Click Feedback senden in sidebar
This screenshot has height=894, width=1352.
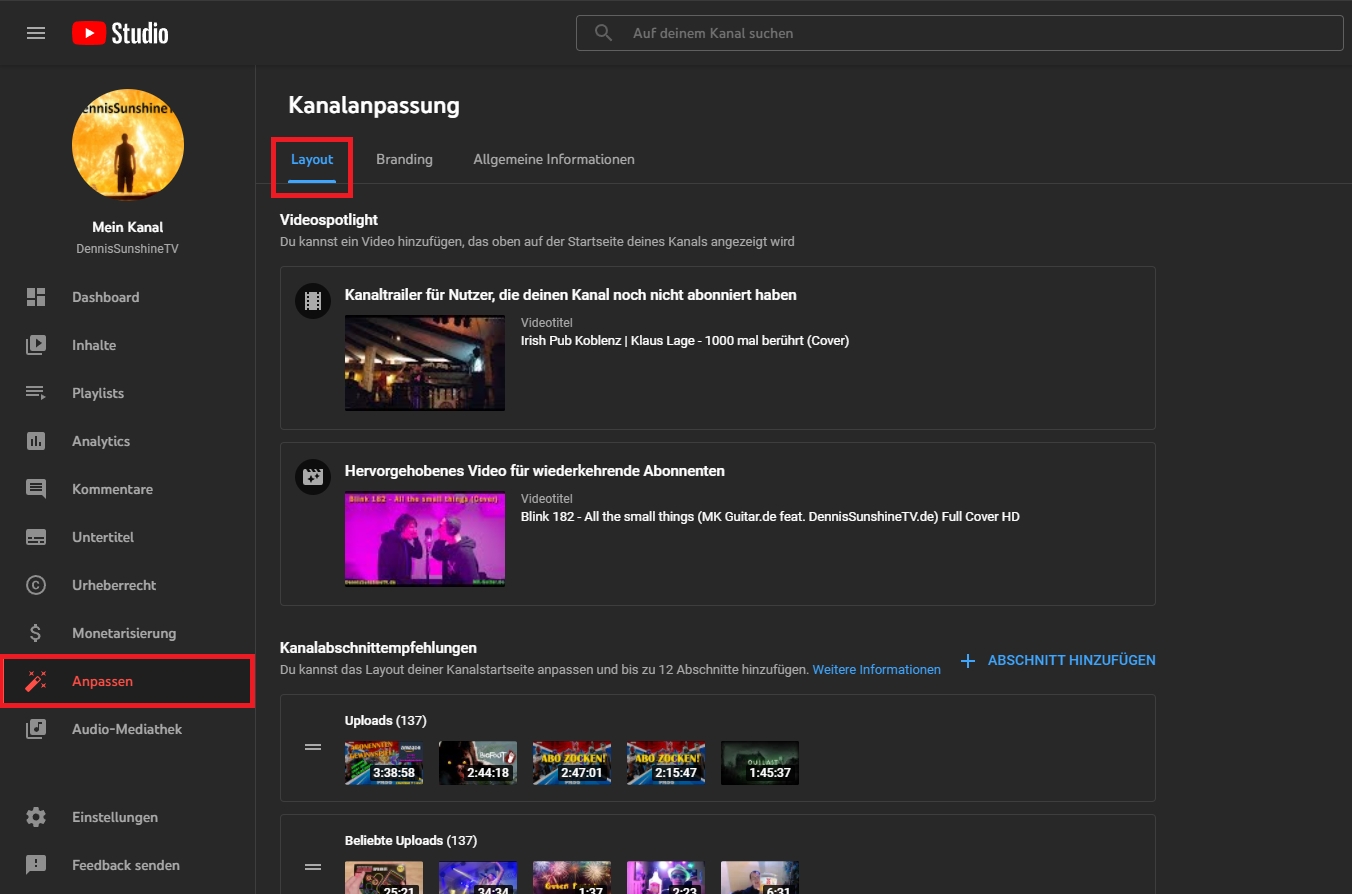[x=125, y=865]
